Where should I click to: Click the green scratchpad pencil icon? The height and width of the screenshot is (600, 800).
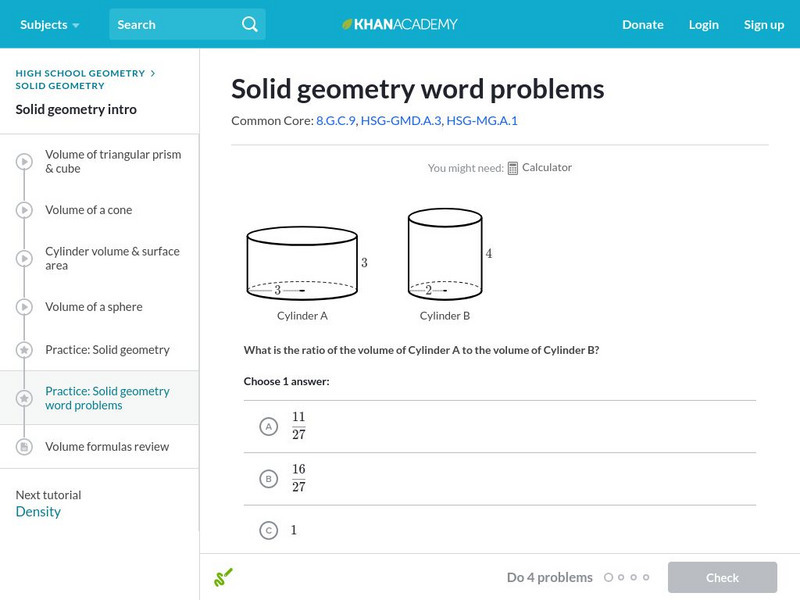coord(223,577)
